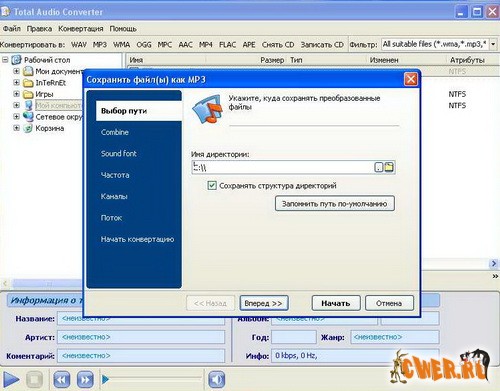500x391 pixels.
Task: Select the Частота step in wizard sidebar
Action: click(x=115, y=175)
